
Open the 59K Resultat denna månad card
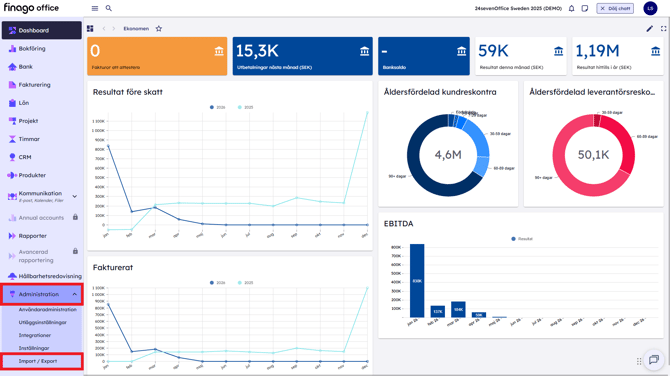(x=521, y=56)
